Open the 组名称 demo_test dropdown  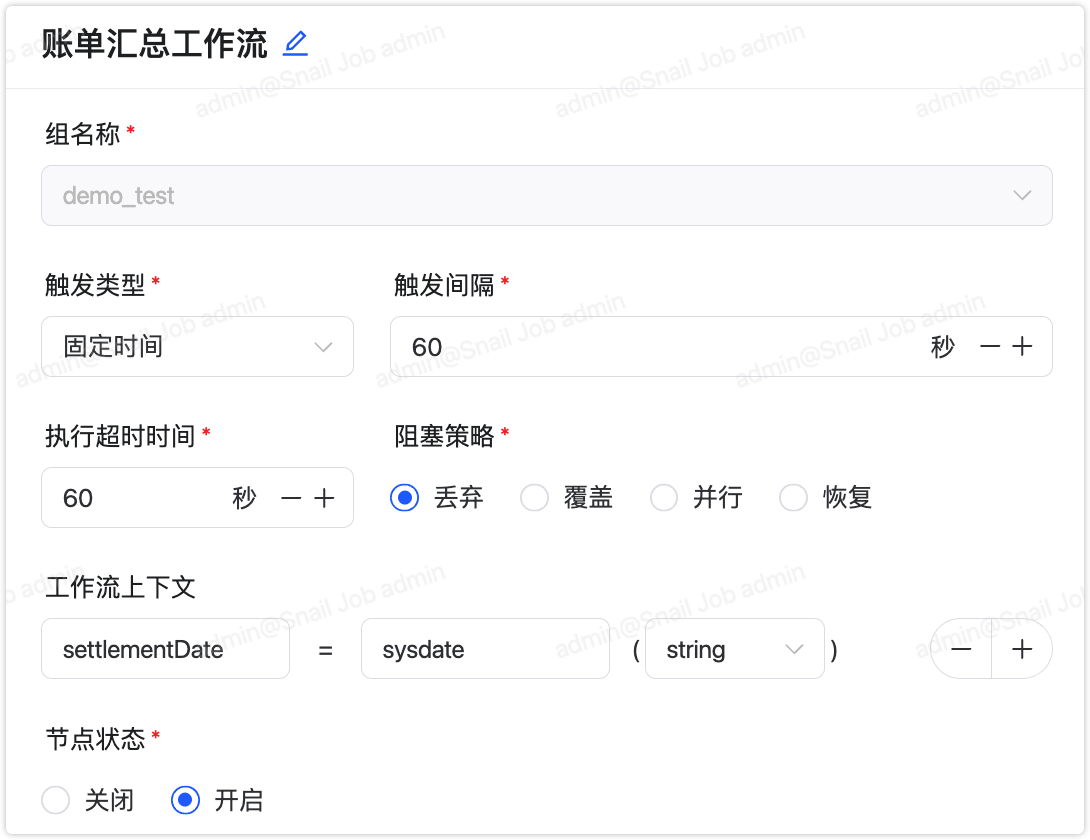click(x=546, y=195)
